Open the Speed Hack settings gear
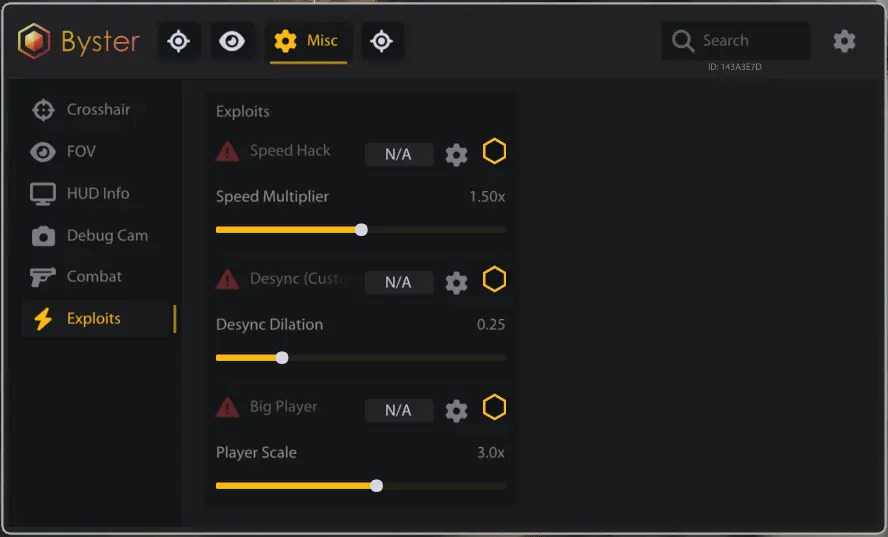Image resolution: width=888 pixels, height=537 pixels. click(456, 155)
